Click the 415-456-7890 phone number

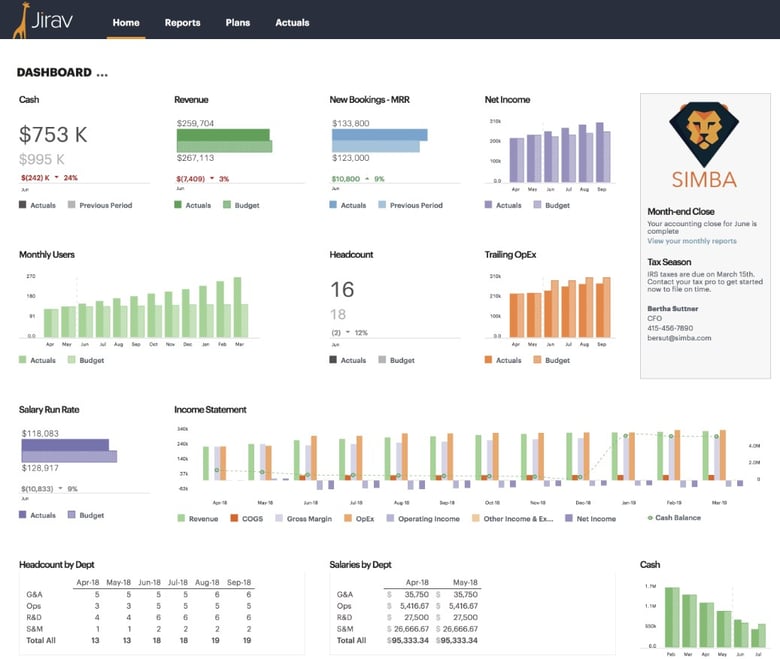point(670,328)
